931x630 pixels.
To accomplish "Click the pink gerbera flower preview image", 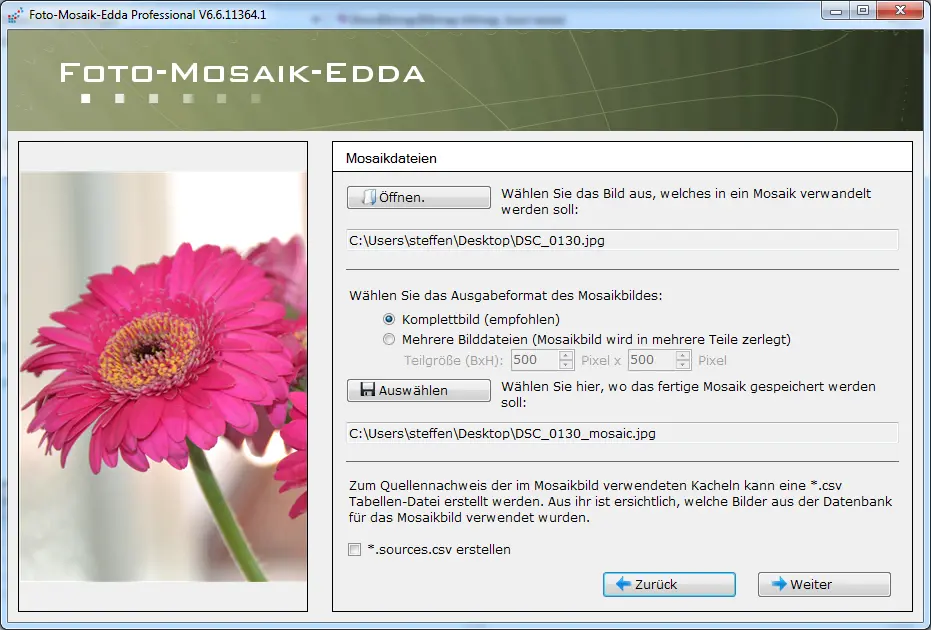I will (163, 376).
